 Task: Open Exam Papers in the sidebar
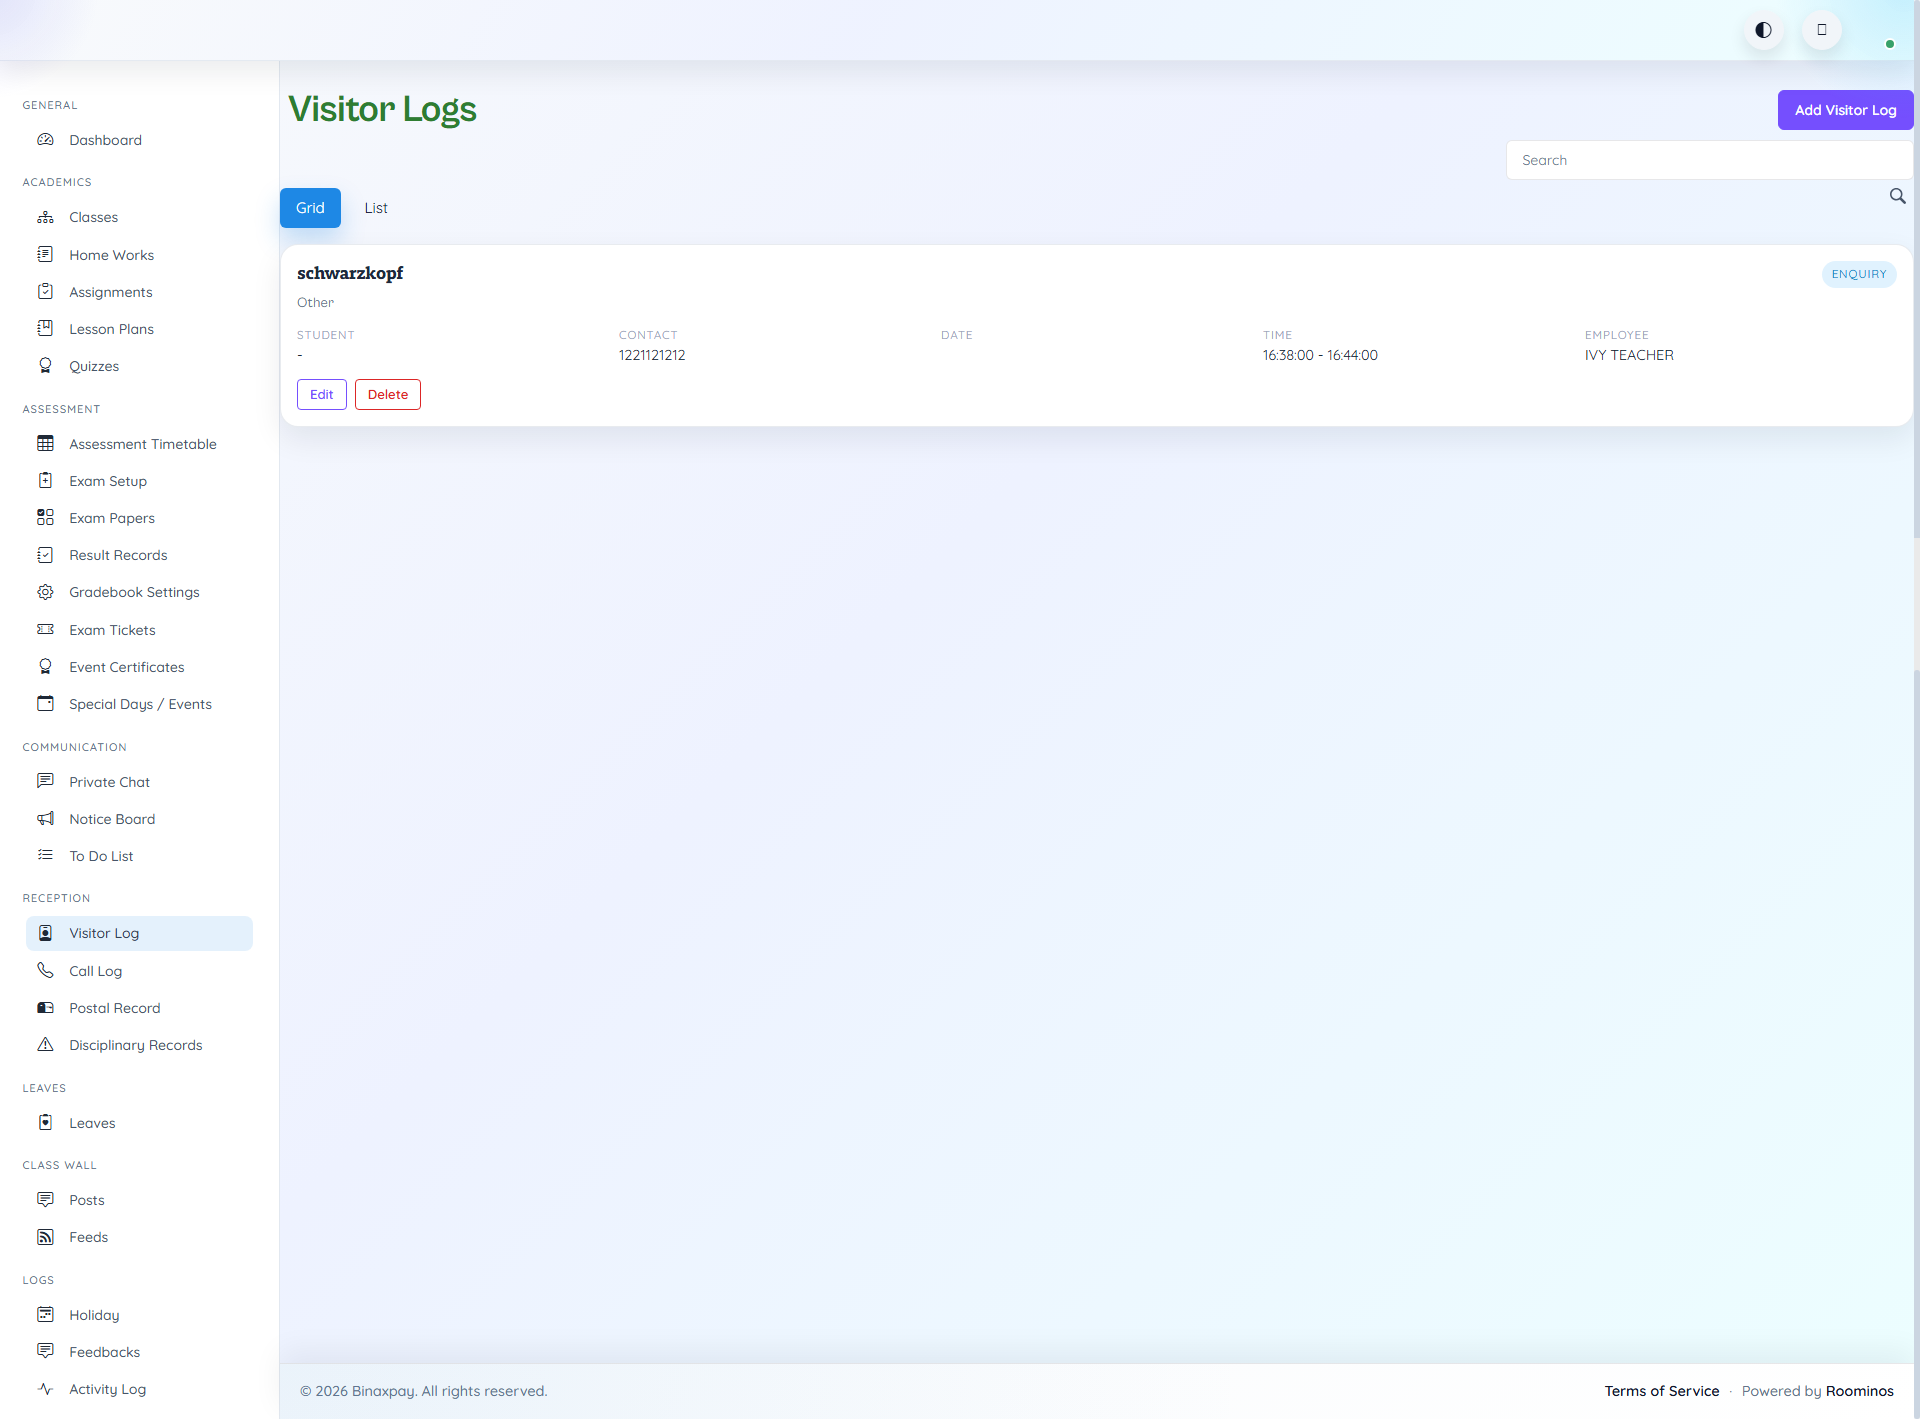[x=110, y=518]
